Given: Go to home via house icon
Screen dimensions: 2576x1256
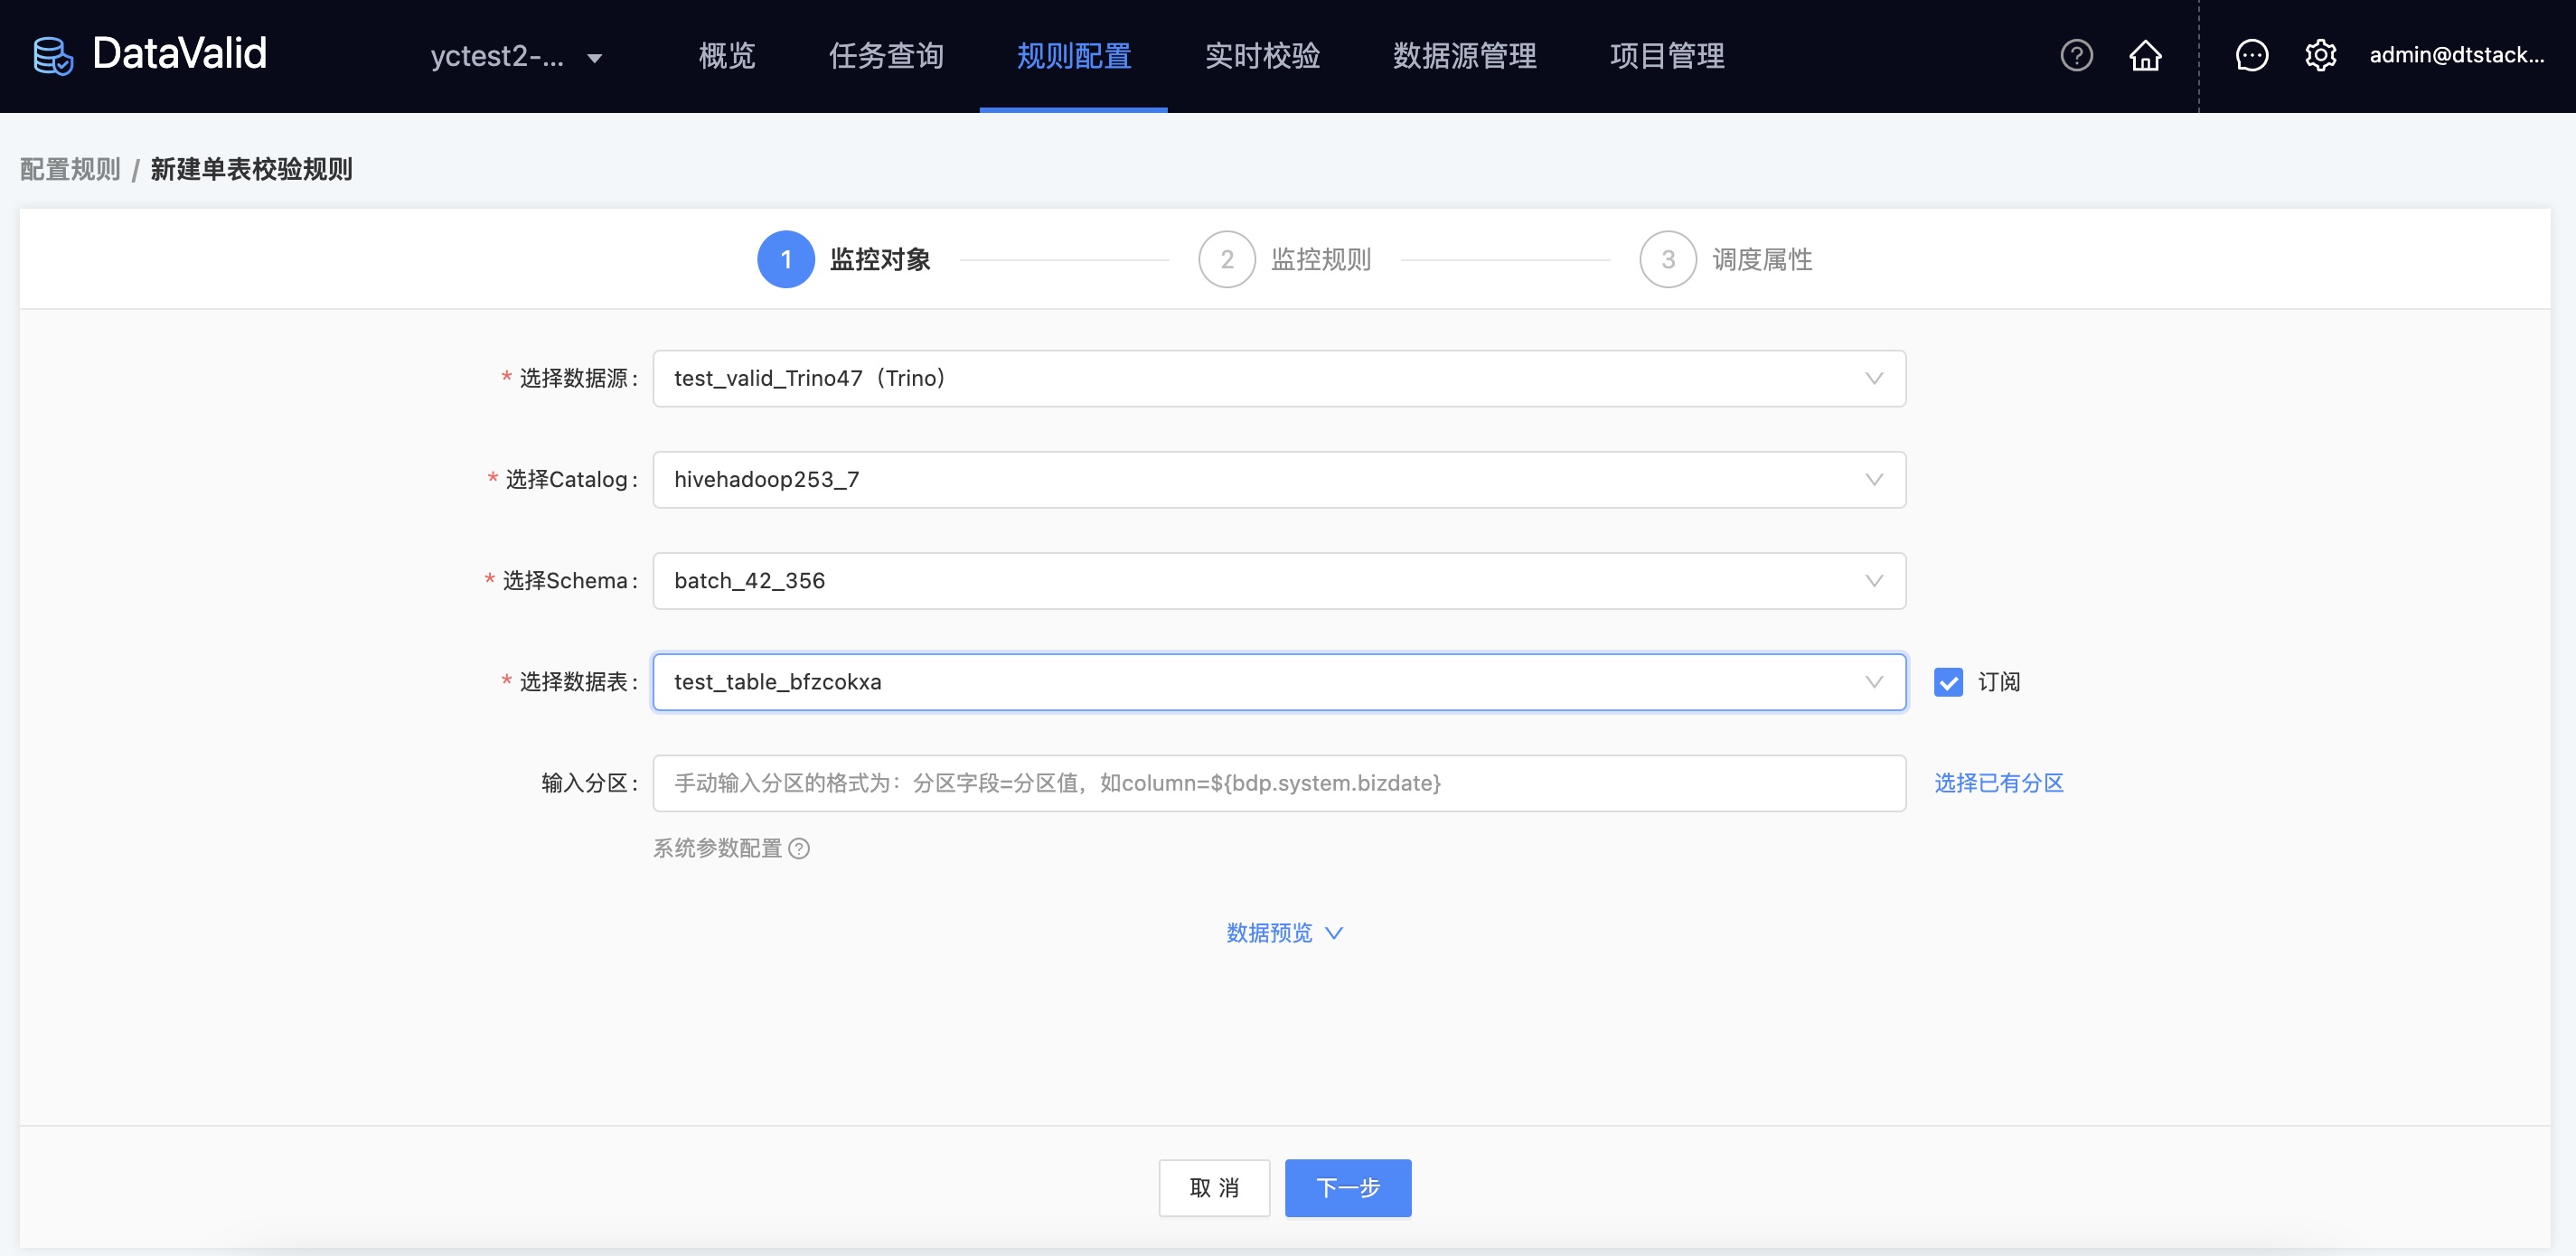Looking at the screenshot, I should pos(2145,55).
